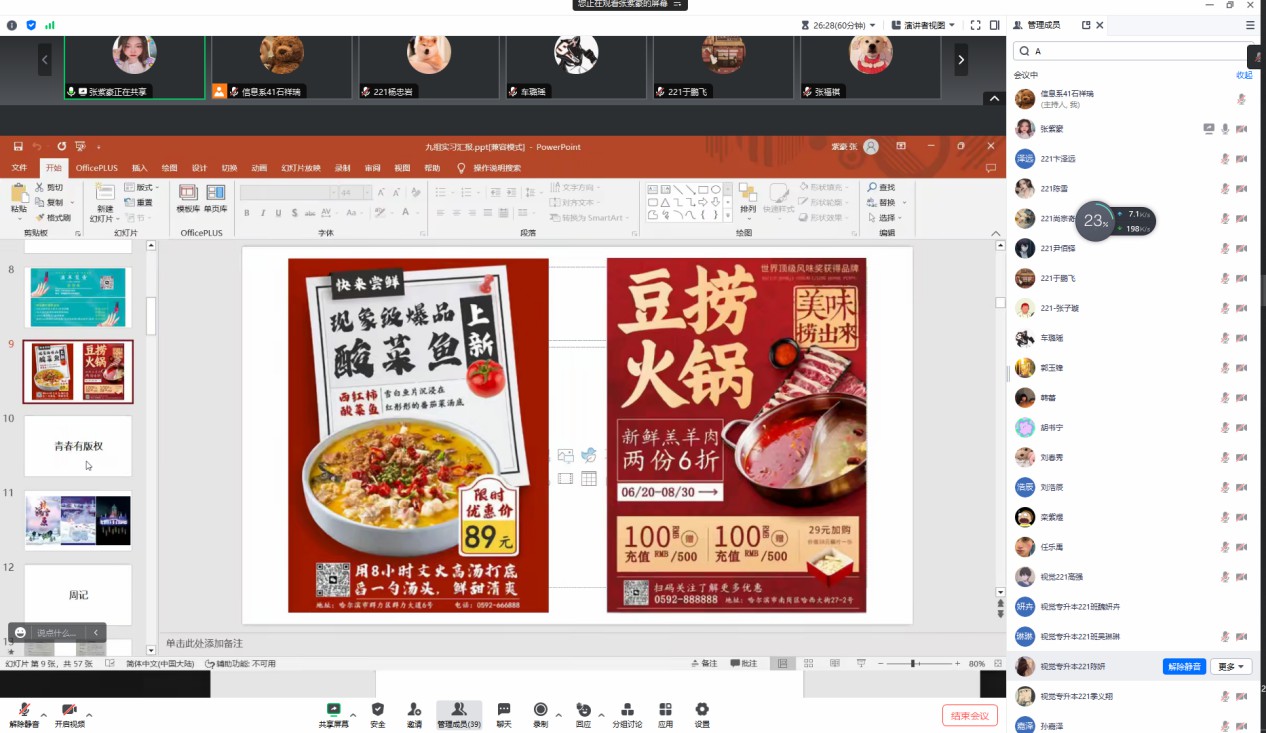
Task: Switch to the 插入 ribbon tab
Action: [x=139, y=168]
